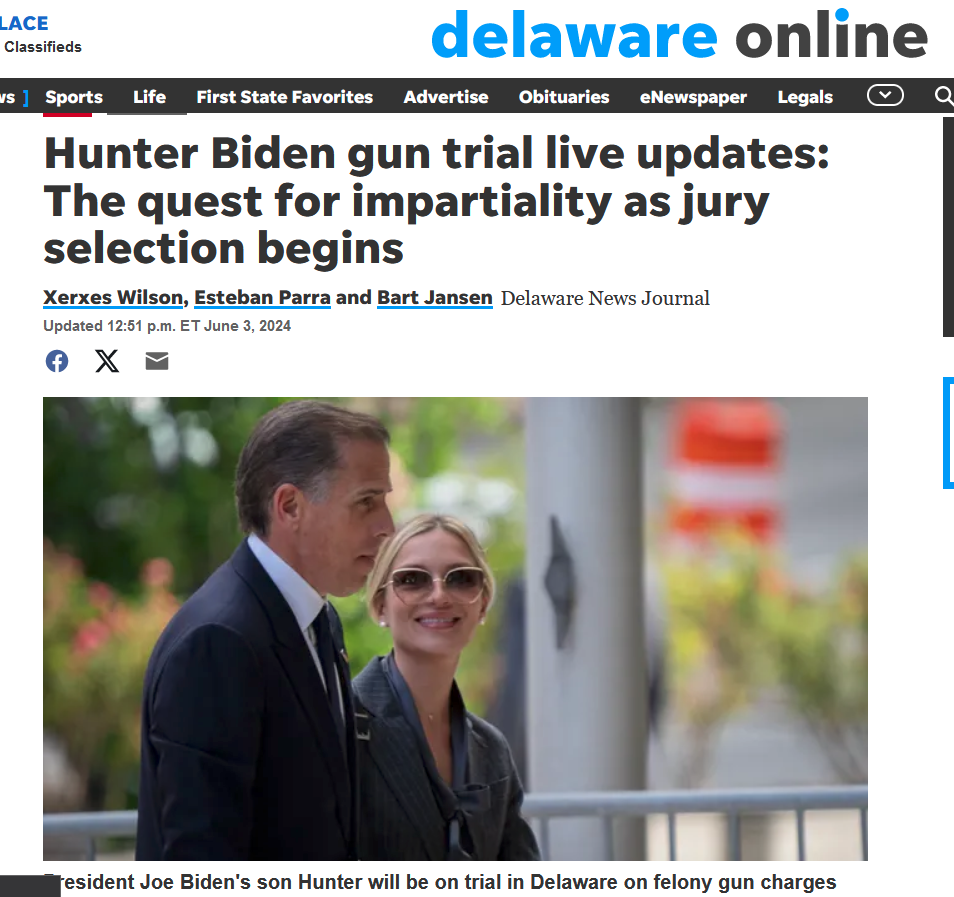Share article on Facebook
This screenshot has height=897, width=954.
(x=57, y=361)
